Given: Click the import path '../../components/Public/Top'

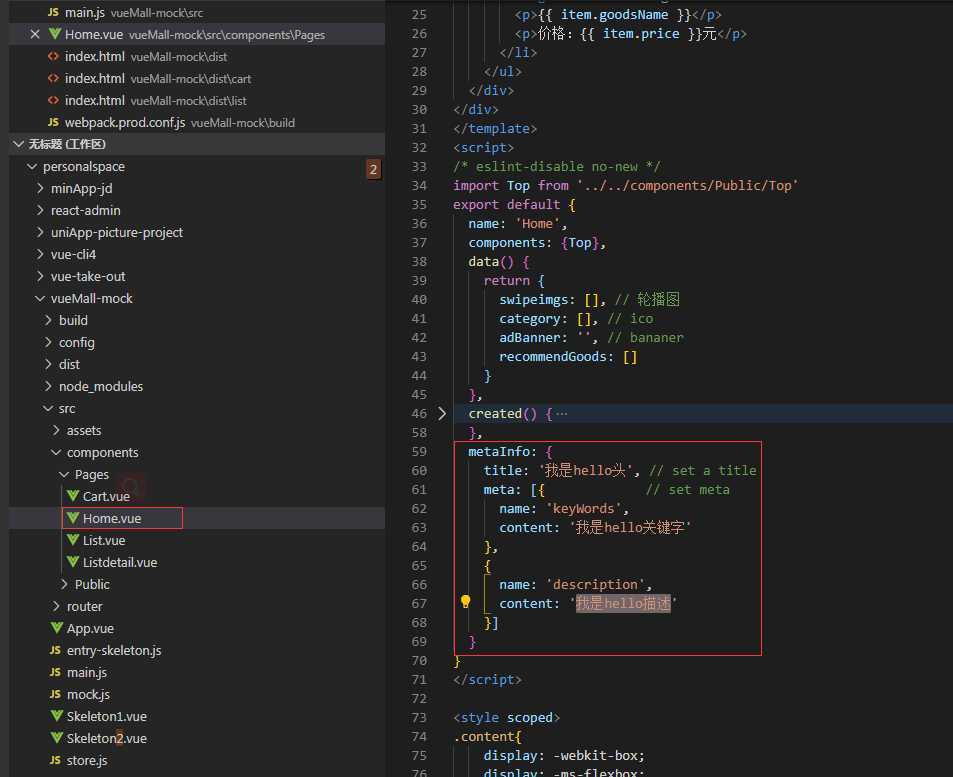Looking at the screenshot, I should pos(687,185).
